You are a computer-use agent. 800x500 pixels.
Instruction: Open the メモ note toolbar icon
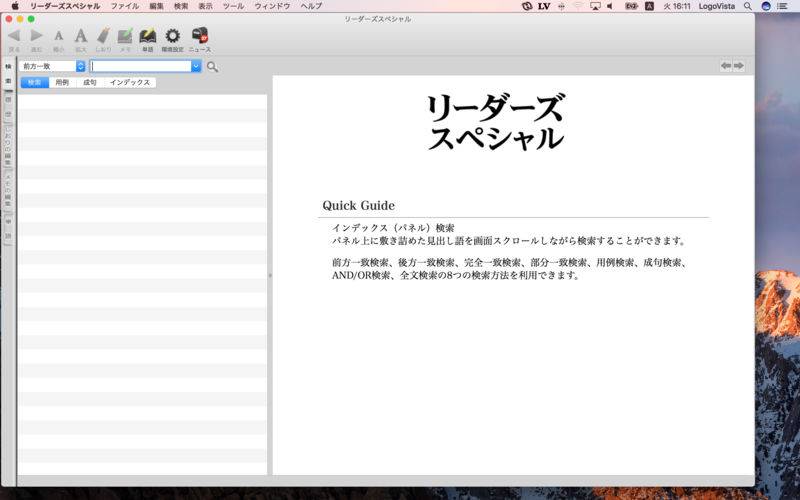[x=125, y=36]
